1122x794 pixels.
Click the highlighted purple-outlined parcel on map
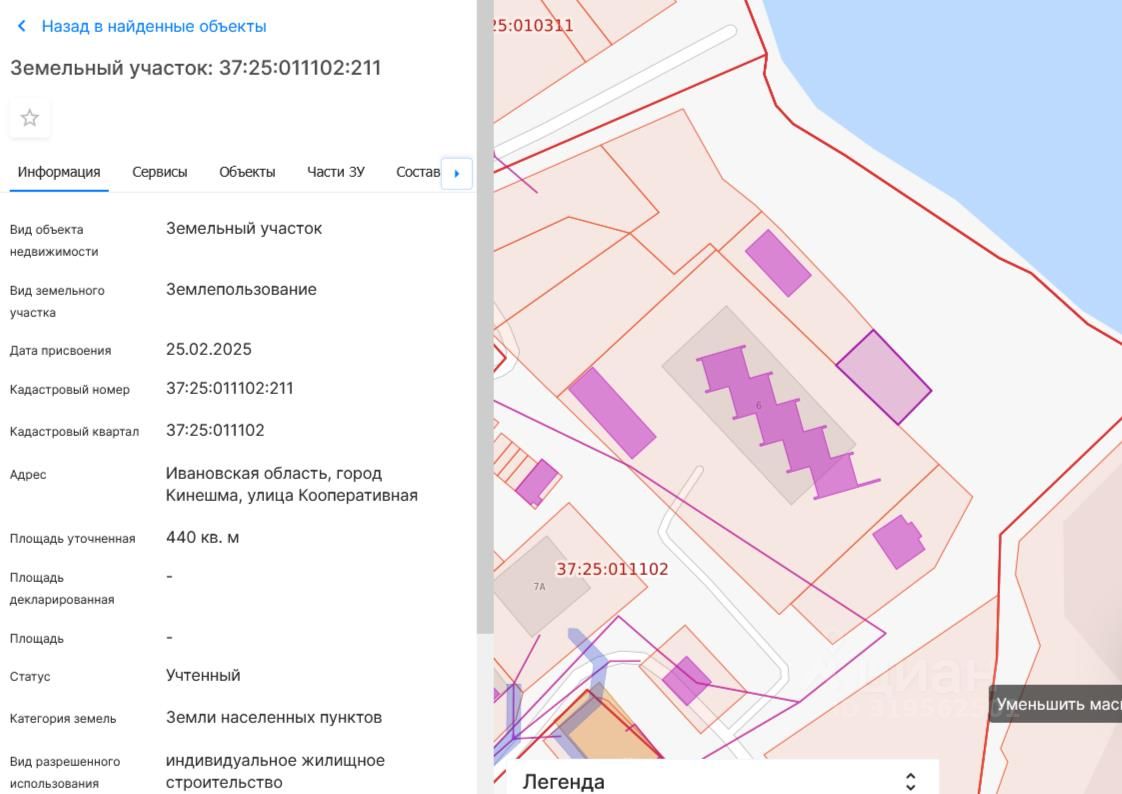point(884,377)
